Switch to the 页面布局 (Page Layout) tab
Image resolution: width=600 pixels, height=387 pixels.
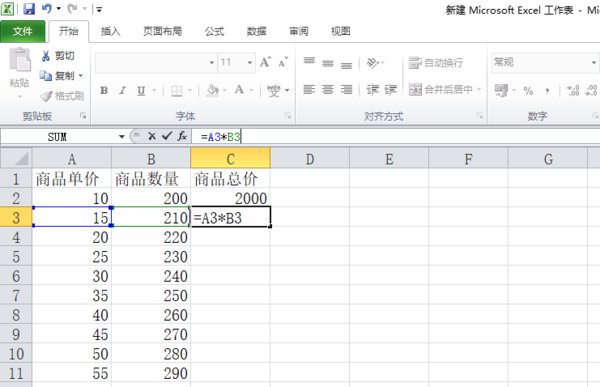[163, 31]
